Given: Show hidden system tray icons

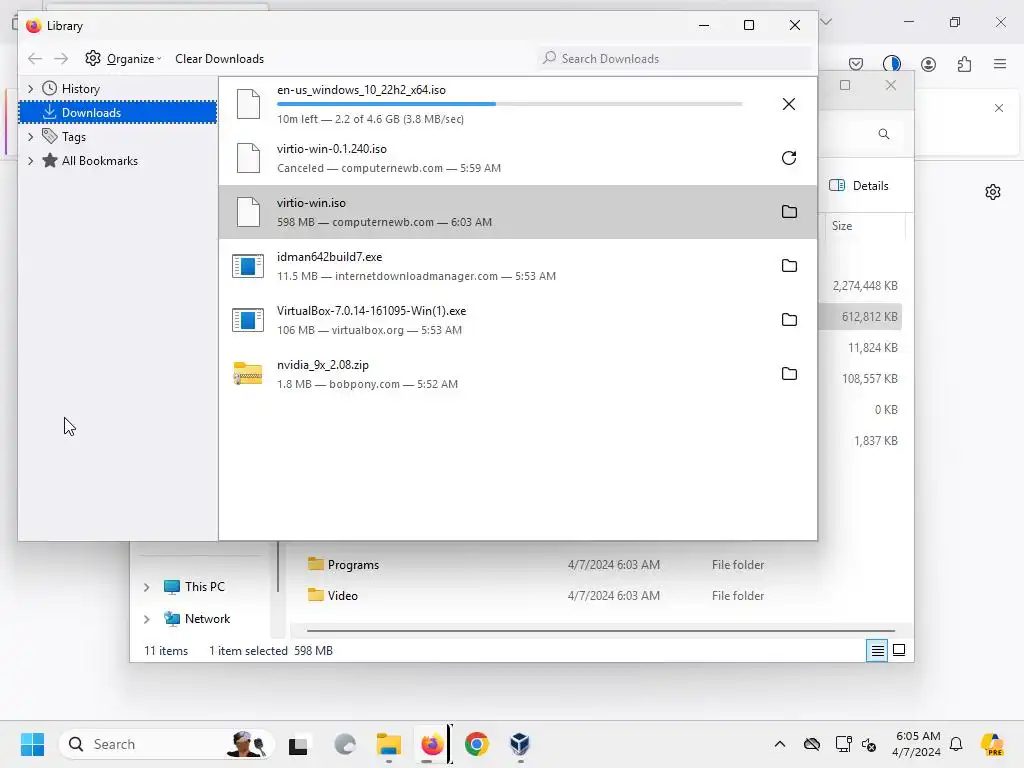Looking at the screenshot, I should [780, 744].
